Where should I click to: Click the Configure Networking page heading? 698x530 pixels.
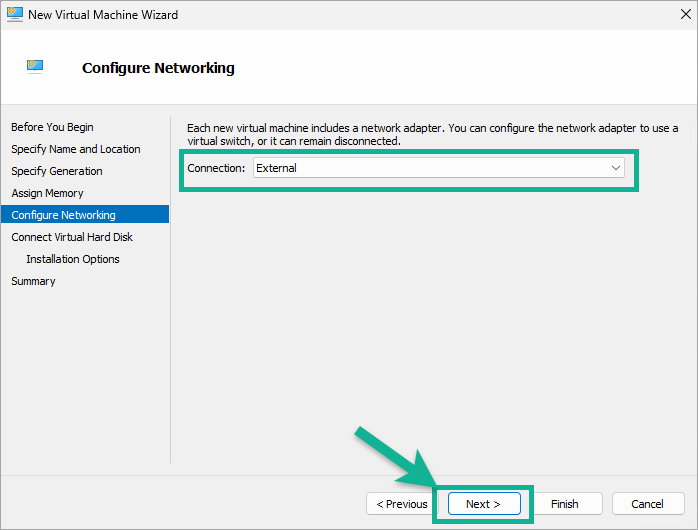pos(158,68)
